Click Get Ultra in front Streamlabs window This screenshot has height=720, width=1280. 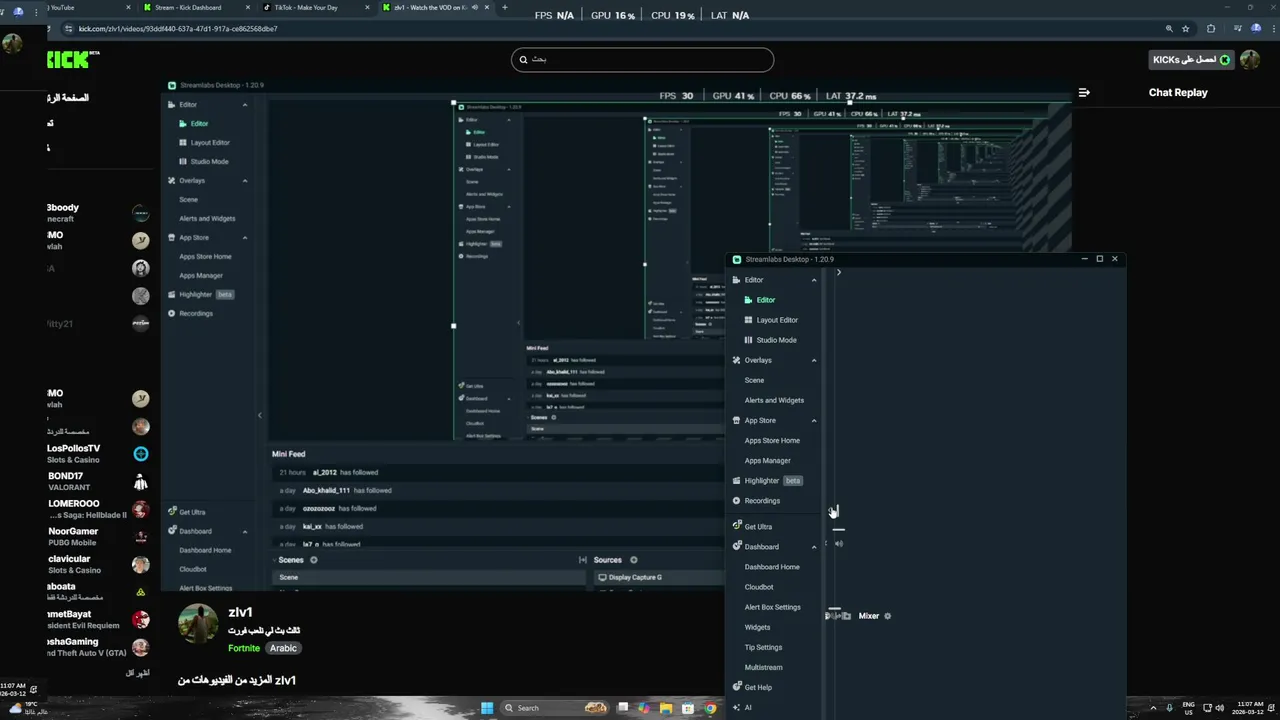[x=752, y=527]
